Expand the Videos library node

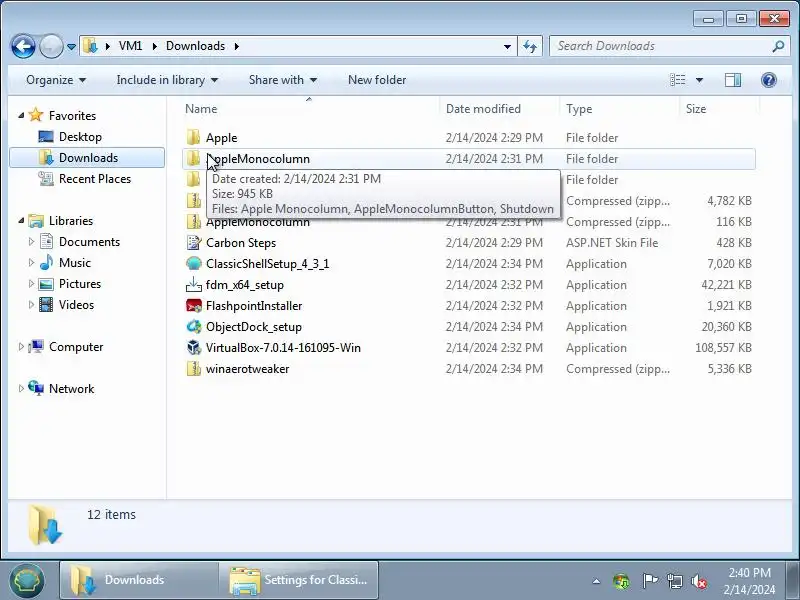pyautogui.click(x=31, y=305)
